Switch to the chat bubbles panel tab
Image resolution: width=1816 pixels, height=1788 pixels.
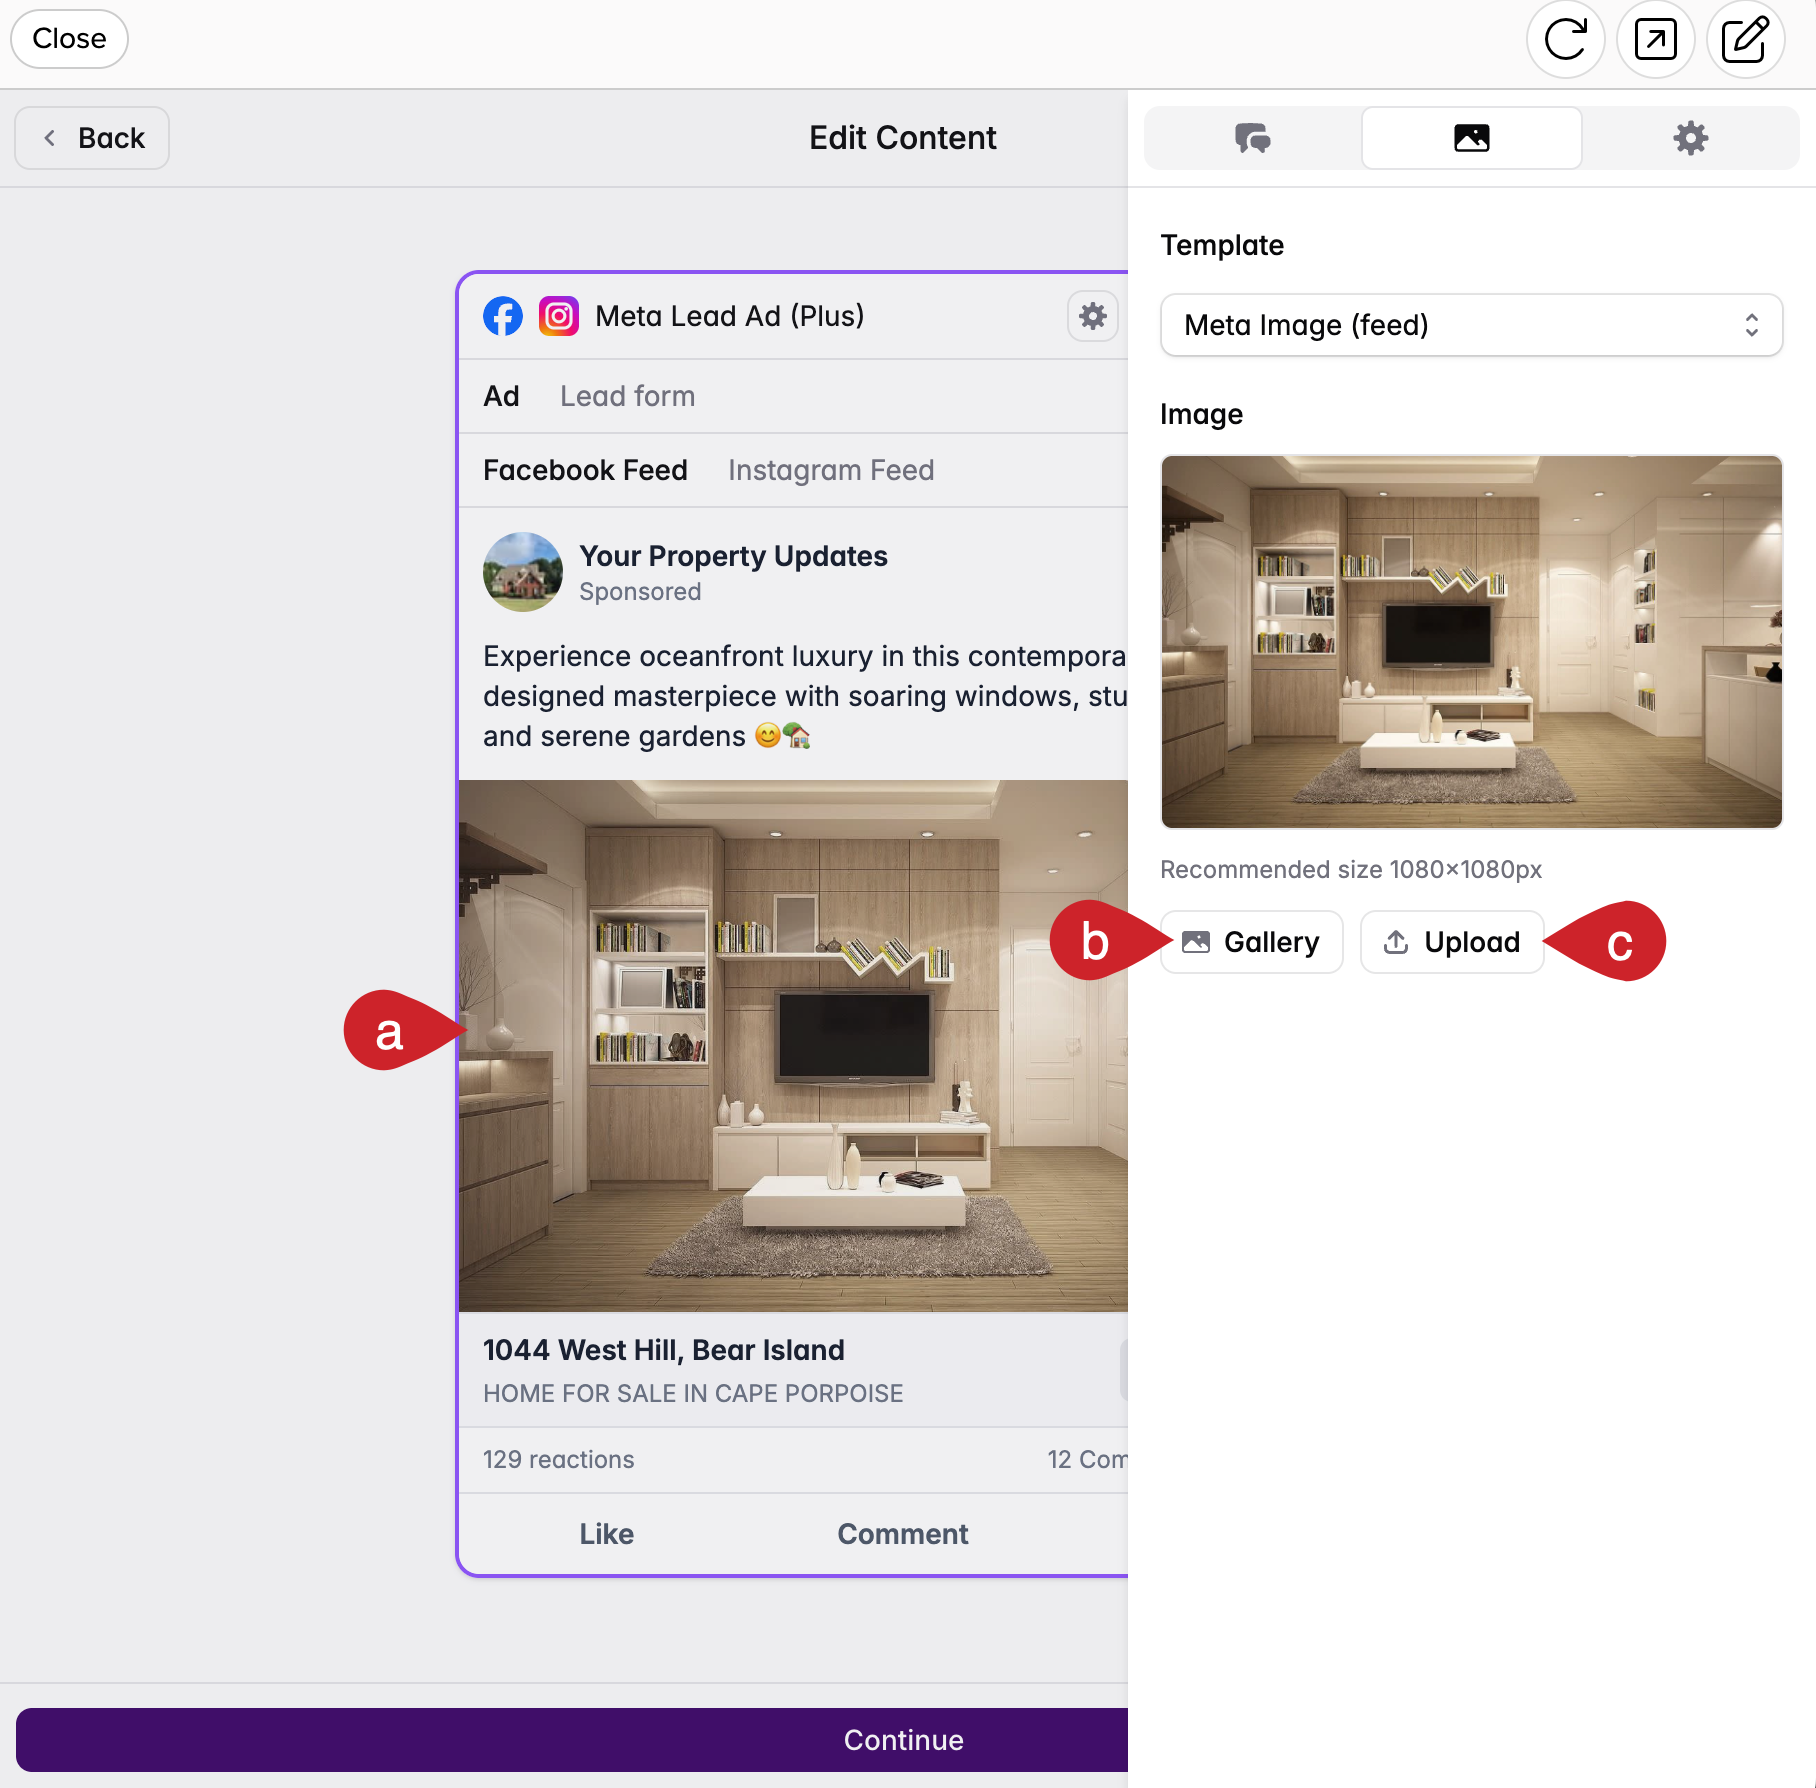(1252, 138)
